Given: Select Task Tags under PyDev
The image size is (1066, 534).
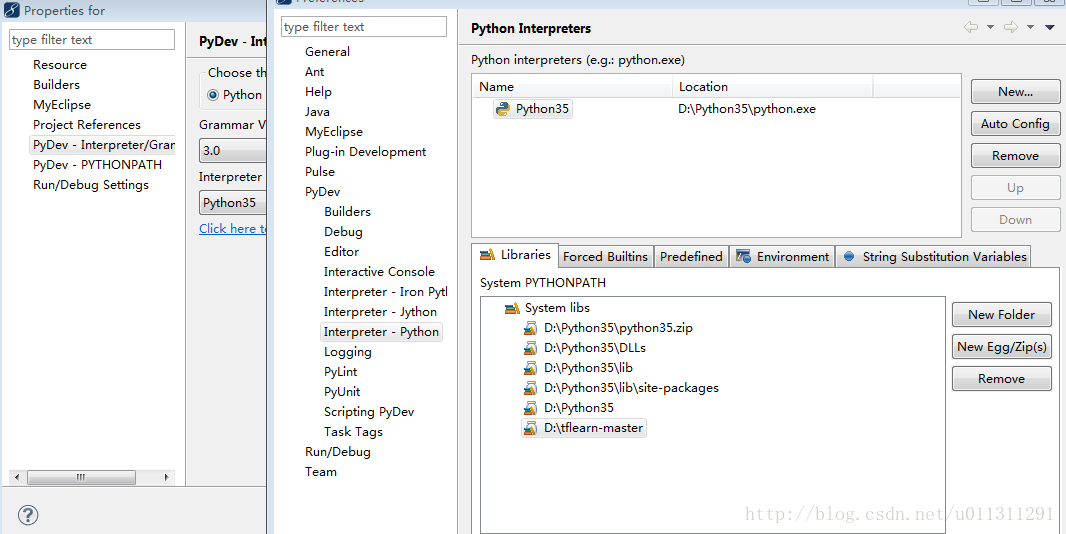Looking at the screenshot, I should pos(354,432).
